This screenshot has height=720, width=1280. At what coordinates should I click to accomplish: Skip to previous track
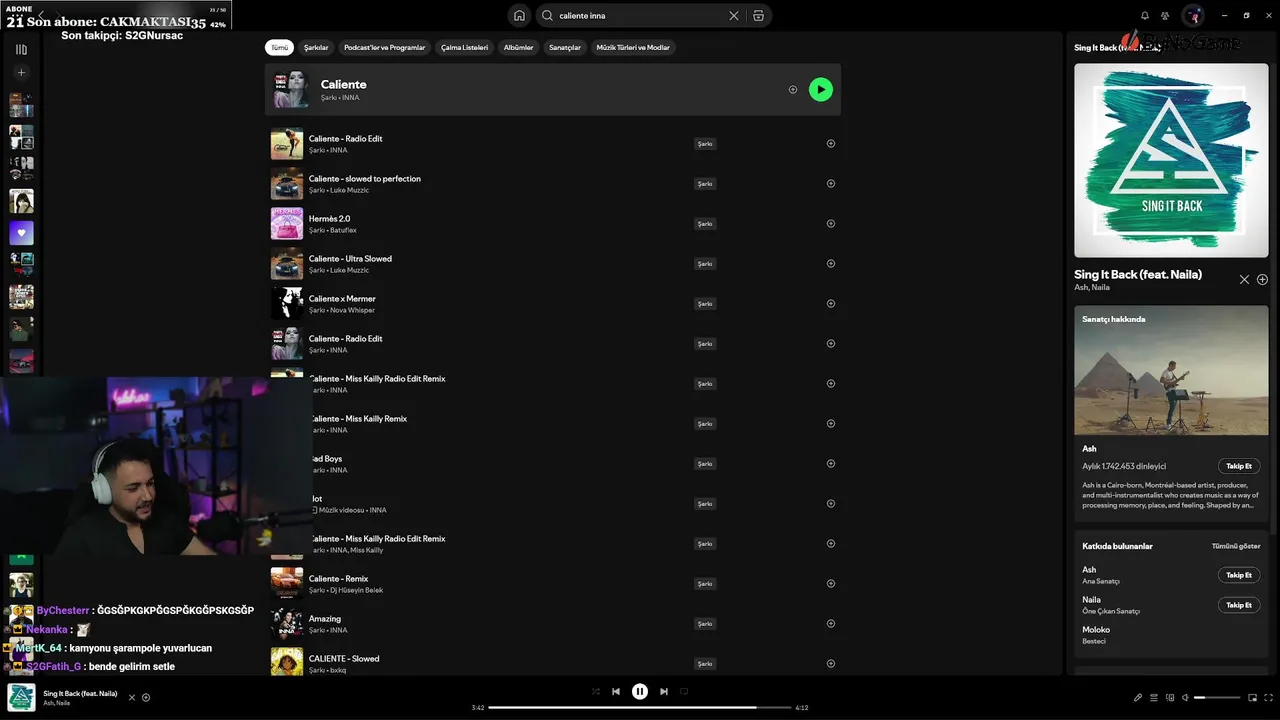[616, 691]
